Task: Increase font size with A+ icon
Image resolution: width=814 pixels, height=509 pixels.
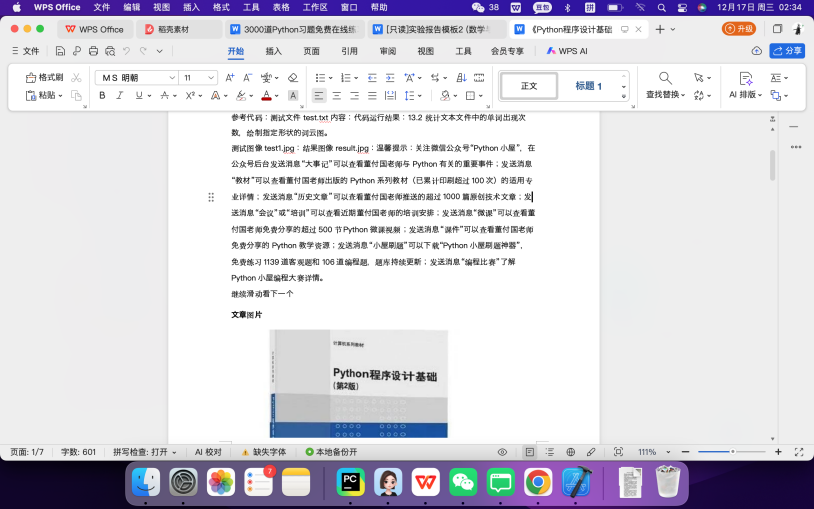Action: pyautogui.click(x=229, y=77)
